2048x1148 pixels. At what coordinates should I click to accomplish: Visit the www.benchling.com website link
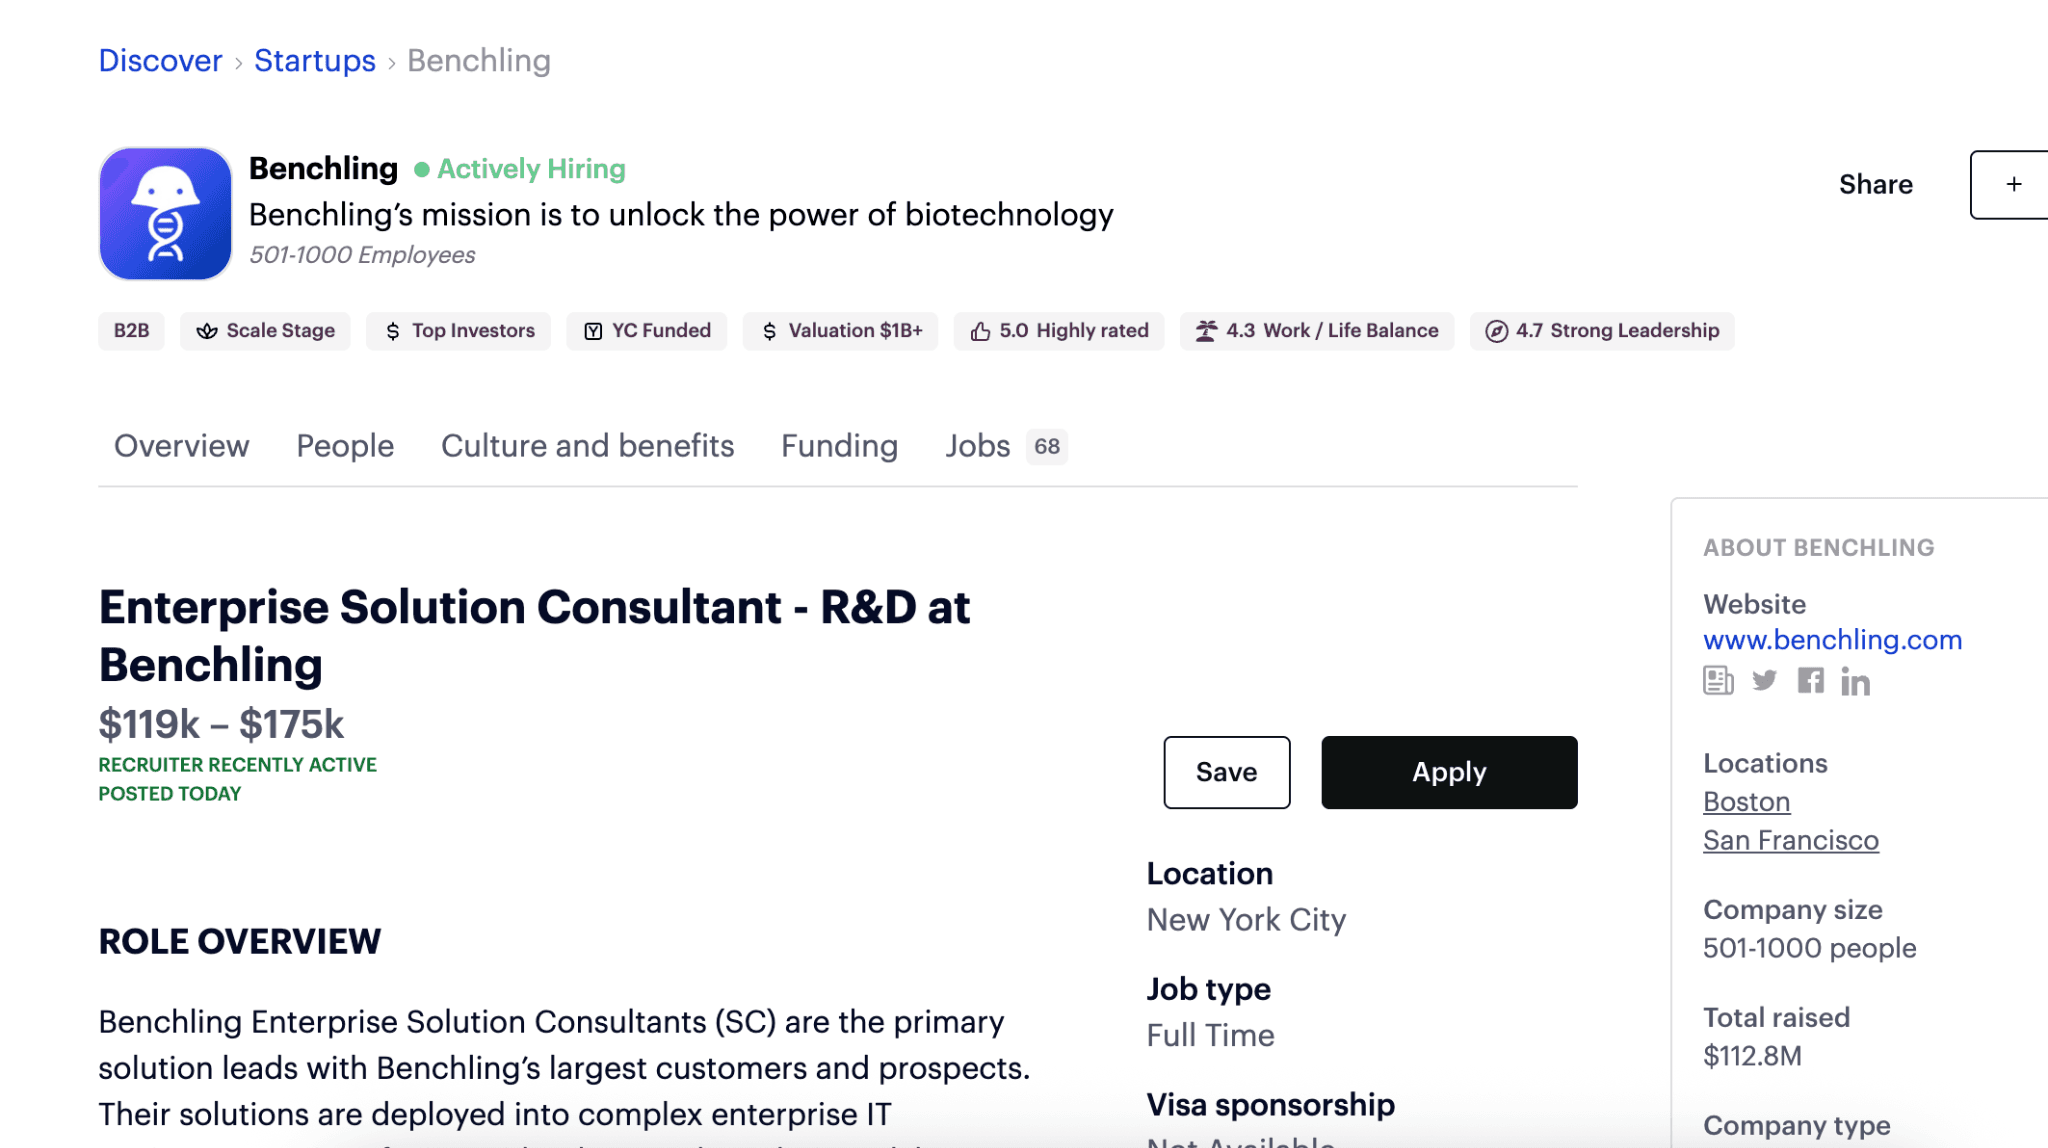click(x=1832, y=640)
